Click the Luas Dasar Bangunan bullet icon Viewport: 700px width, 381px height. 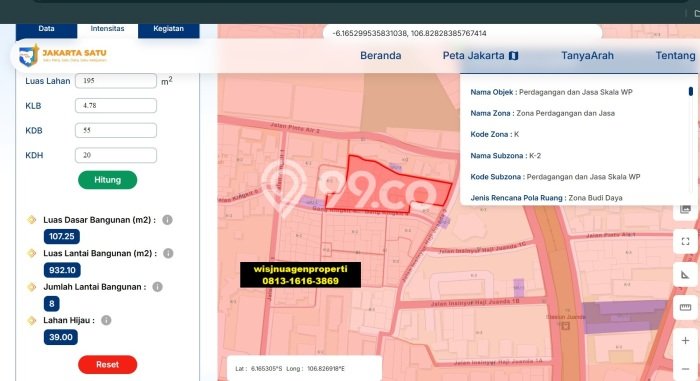coord(32,220)
